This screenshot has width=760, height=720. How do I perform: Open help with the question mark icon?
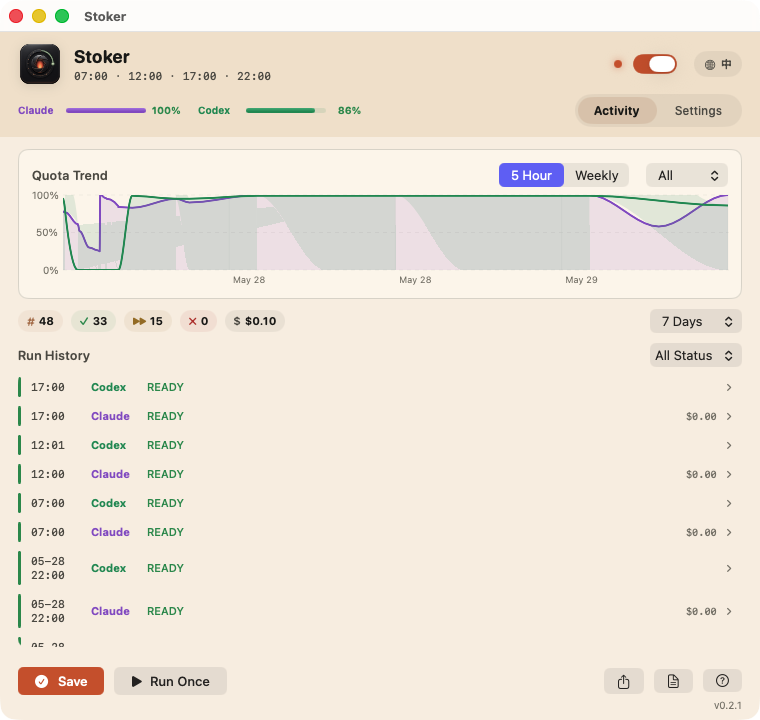(722, 681)
